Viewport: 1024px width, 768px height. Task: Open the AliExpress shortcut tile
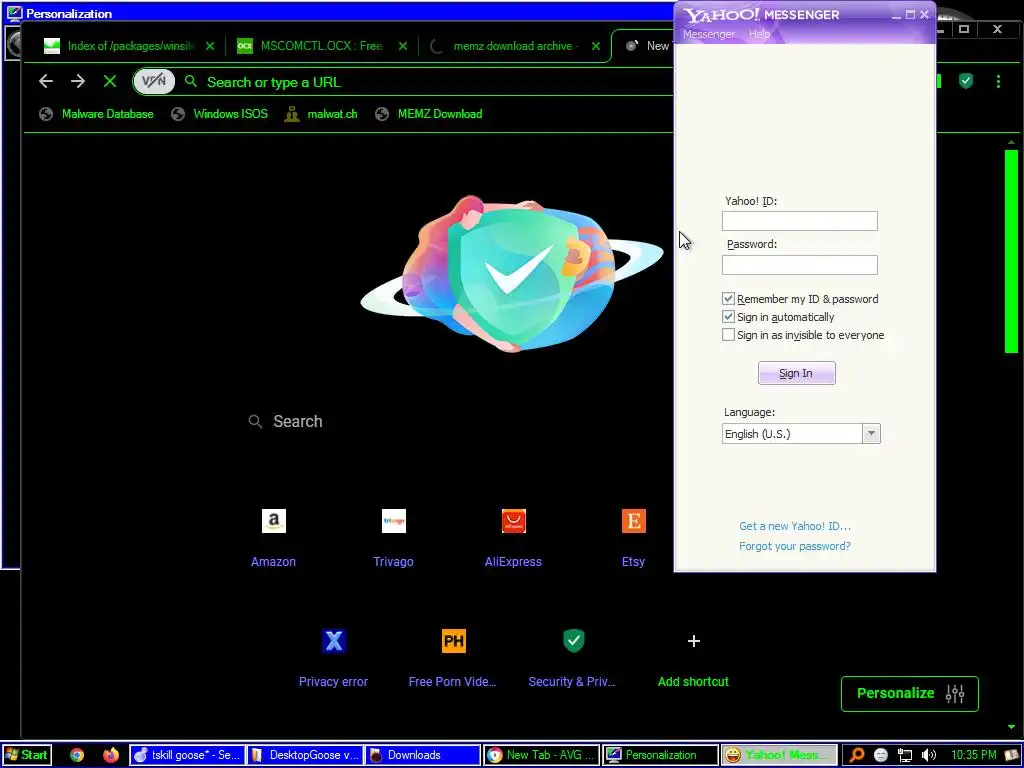coord(513,521)
